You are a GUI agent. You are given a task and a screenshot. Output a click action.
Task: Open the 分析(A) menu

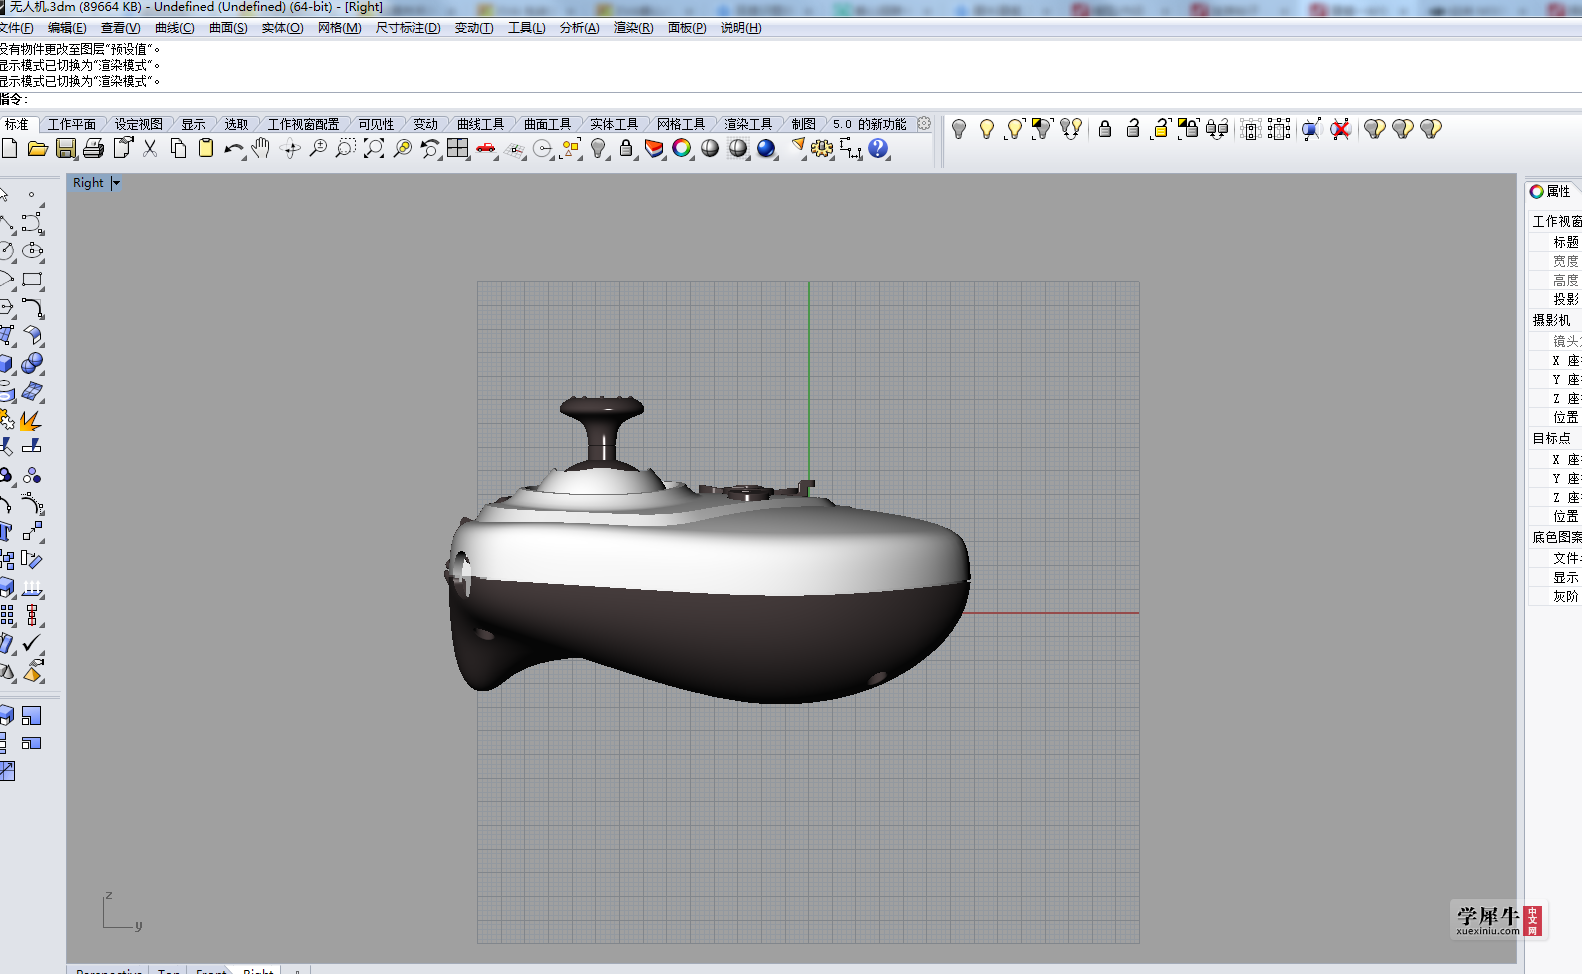tap(579, 28)
